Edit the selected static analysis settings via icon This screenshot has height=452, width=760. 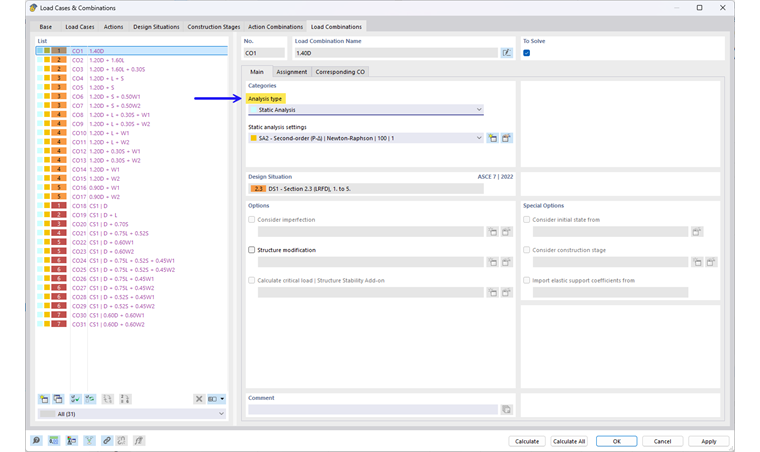point(507,138)
